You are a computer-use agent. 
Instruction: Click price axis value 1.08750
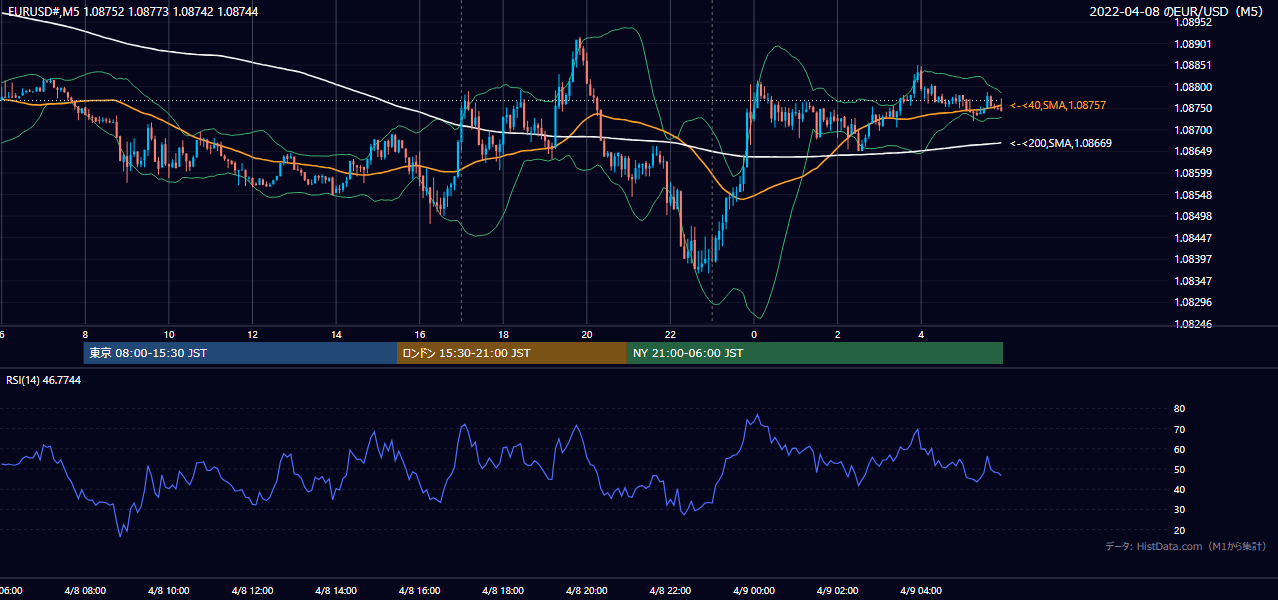pos(1193,108)
